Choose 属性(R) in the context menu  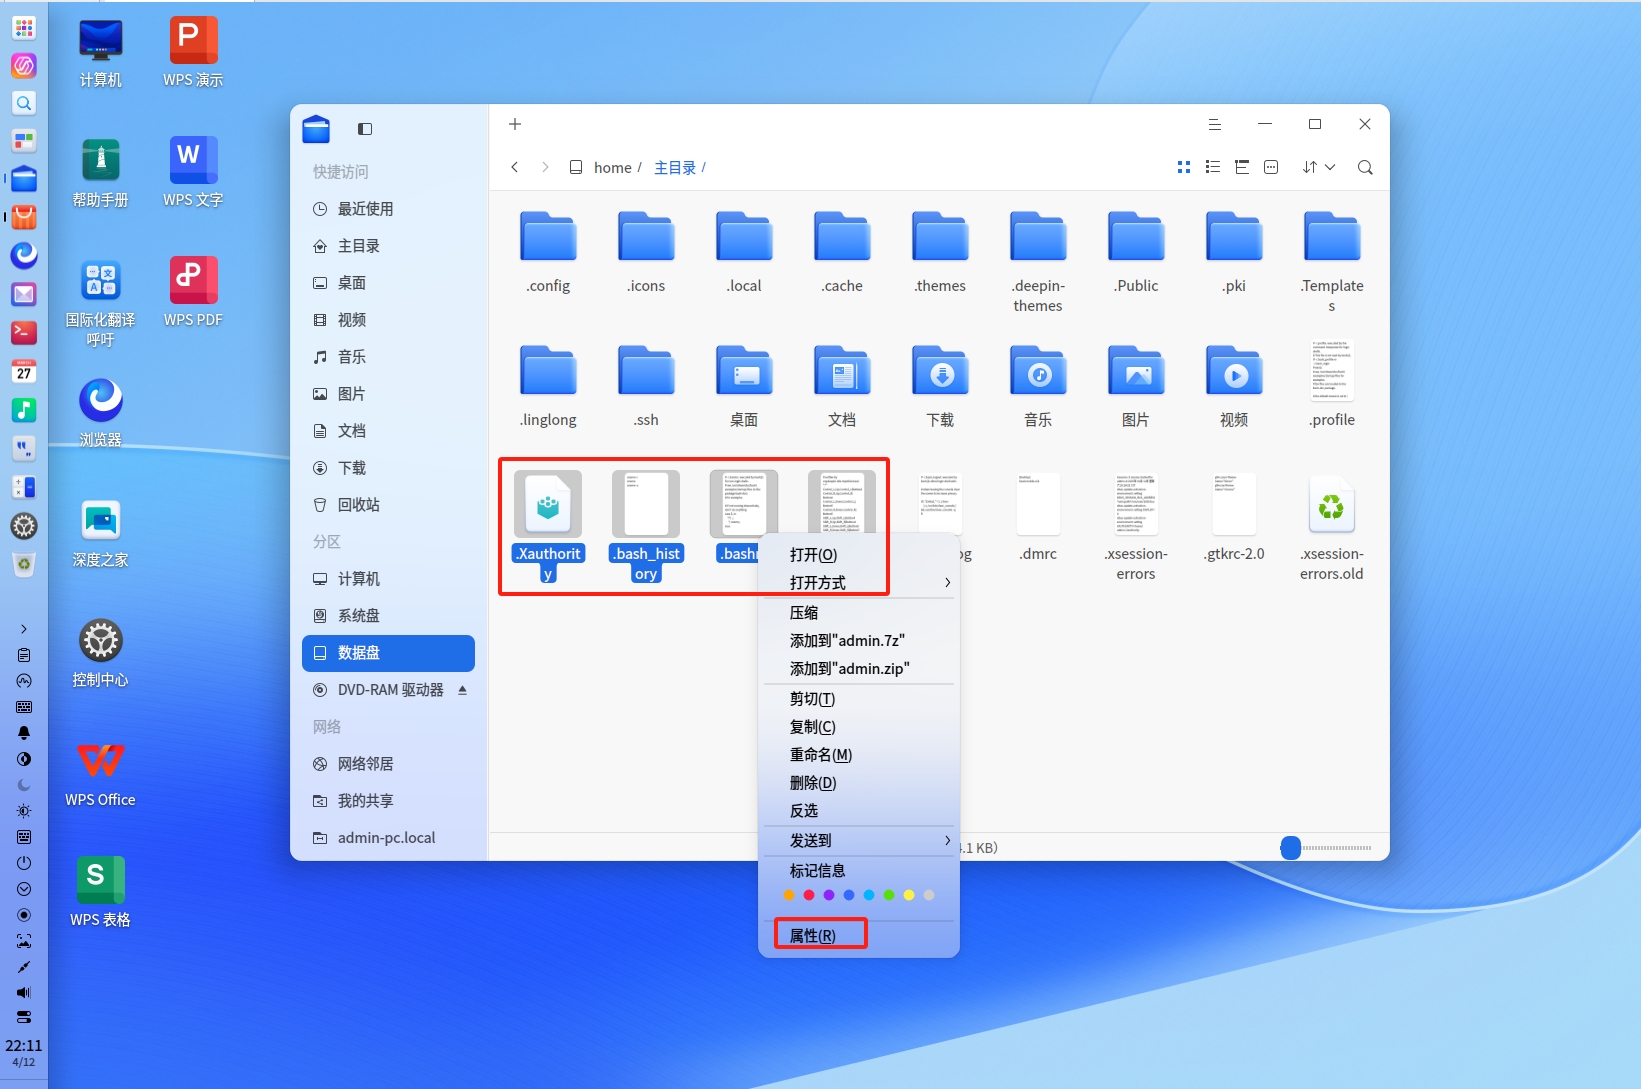(860, 935)
